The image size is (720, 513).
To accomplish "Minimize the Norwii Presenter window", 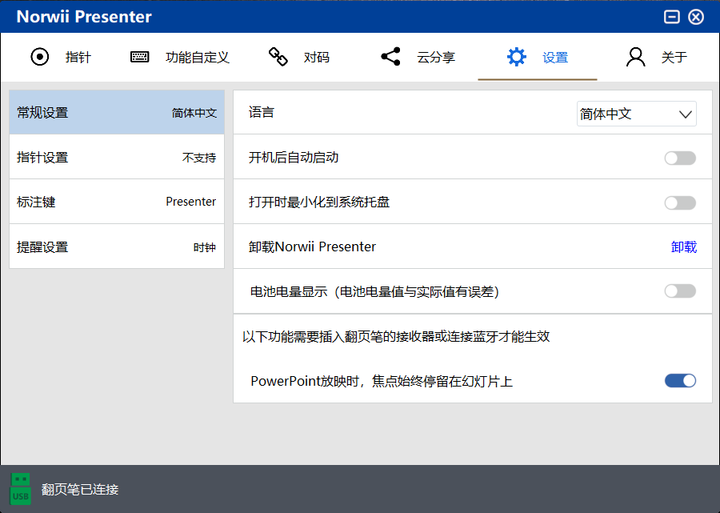I will pos(672,17).
